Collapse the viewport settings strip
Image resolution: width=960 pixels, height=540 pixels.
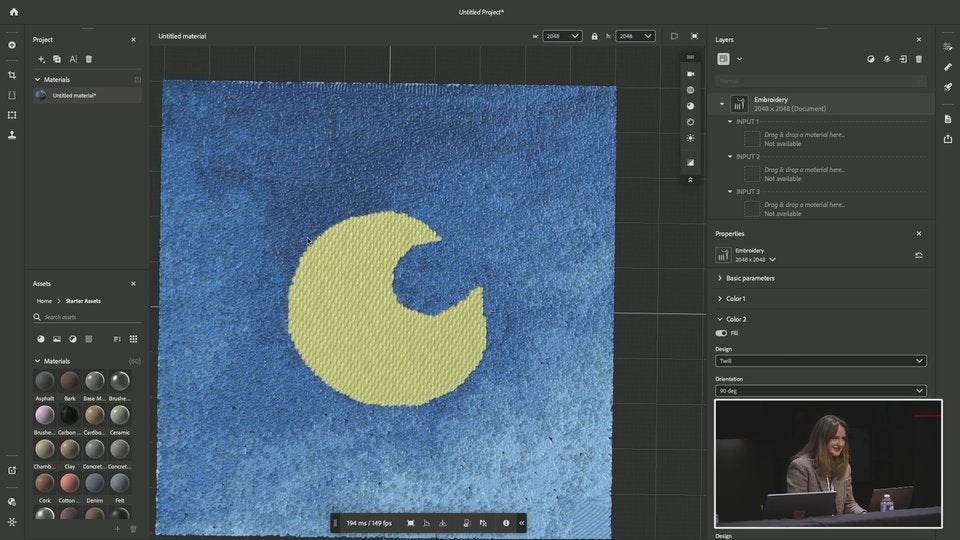691,180
